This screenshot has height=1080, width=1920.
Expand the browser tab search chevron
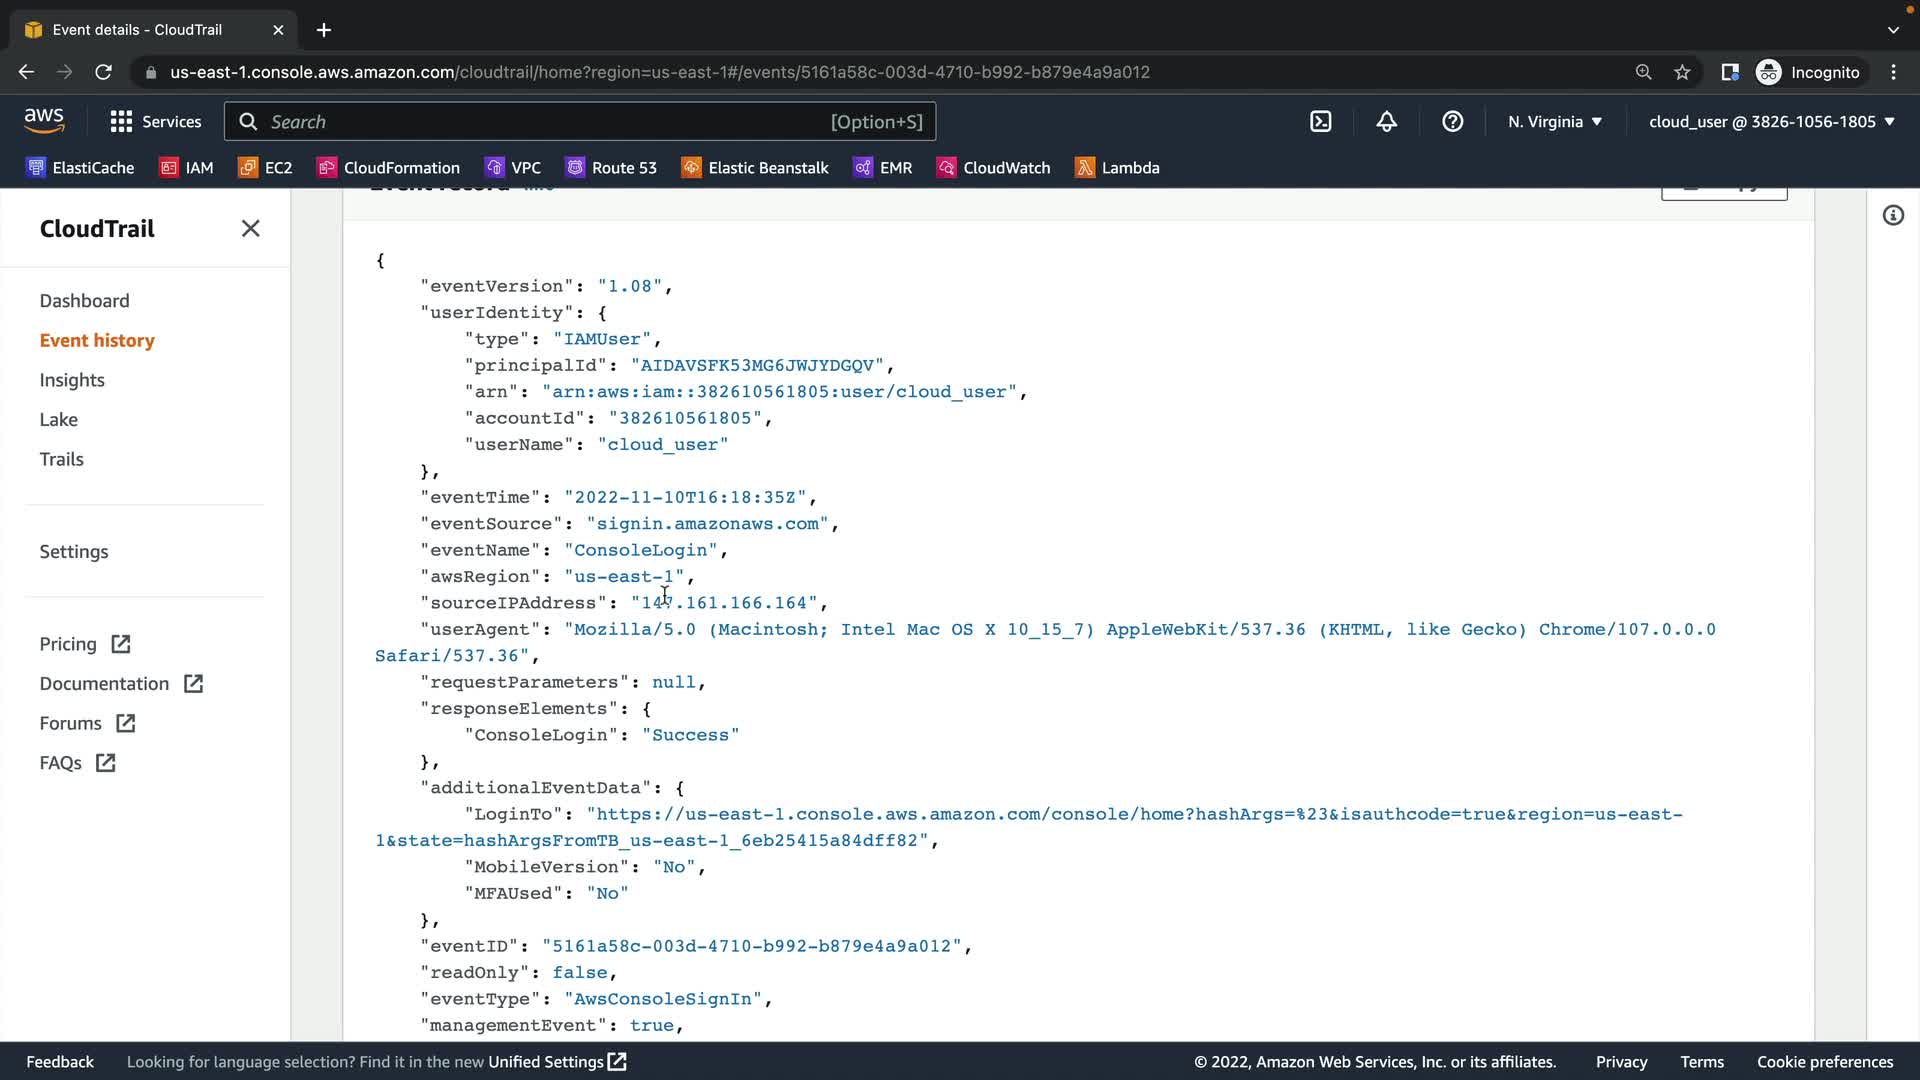1893,30
